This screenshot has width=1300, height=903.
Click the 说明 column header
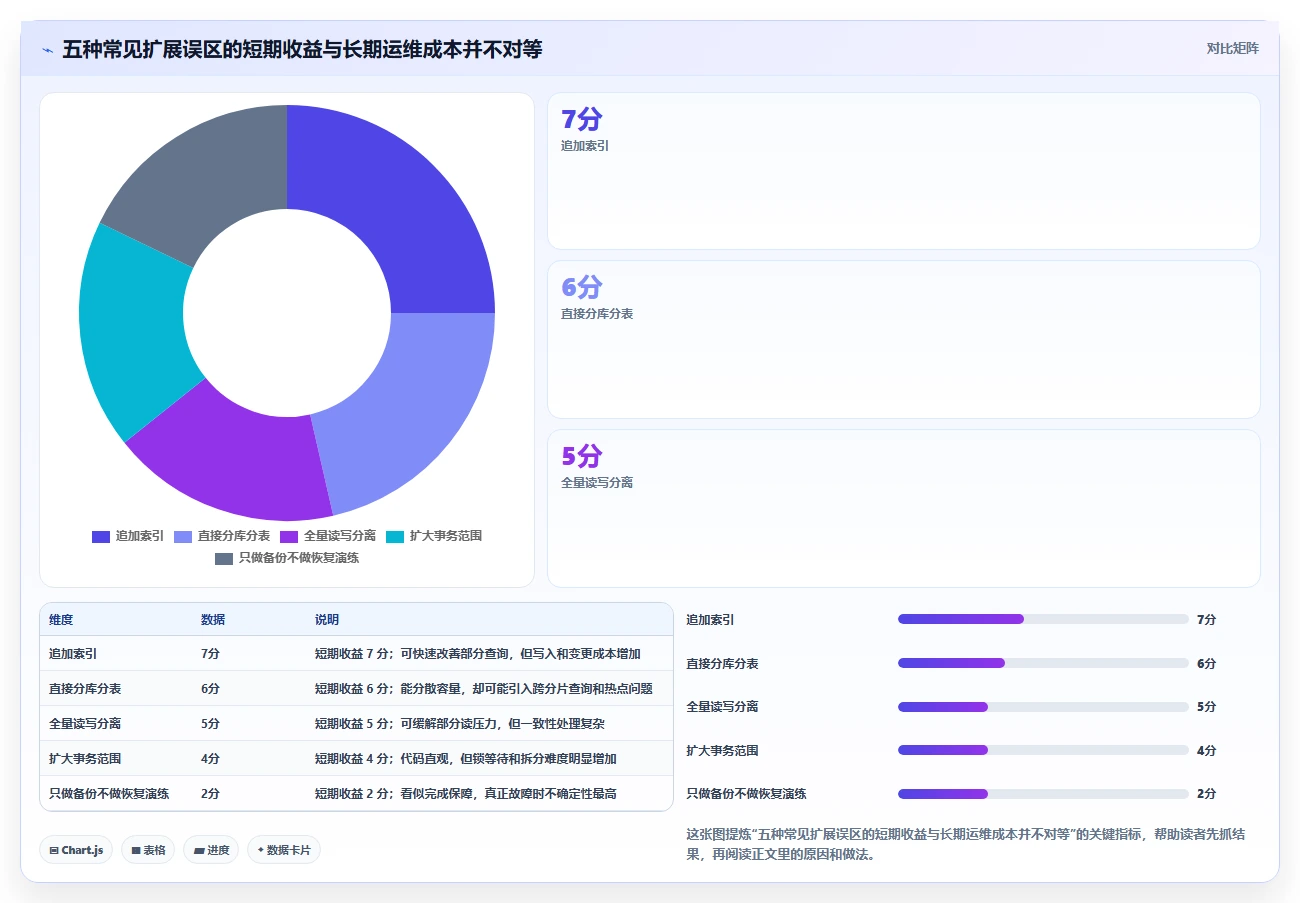[327, 620]
